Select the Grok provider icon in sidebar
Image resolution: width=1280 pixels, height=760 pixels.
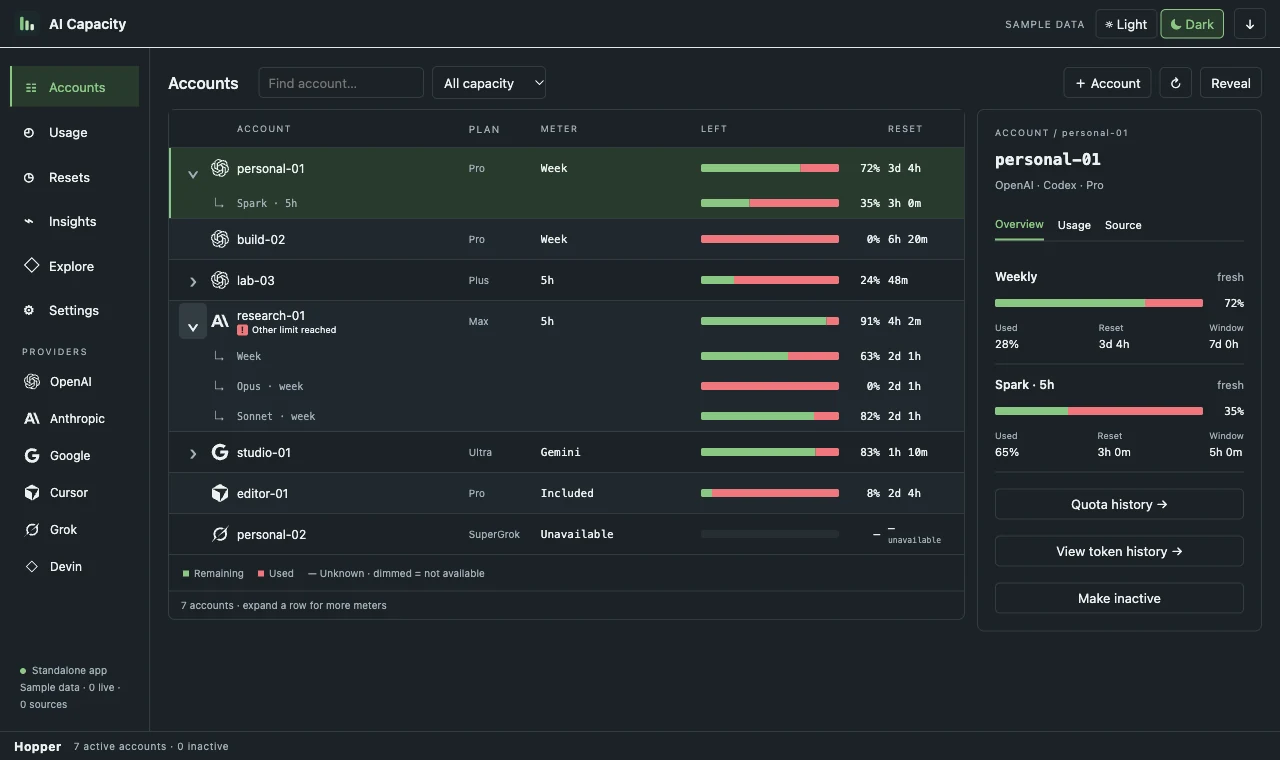(32, 529)
